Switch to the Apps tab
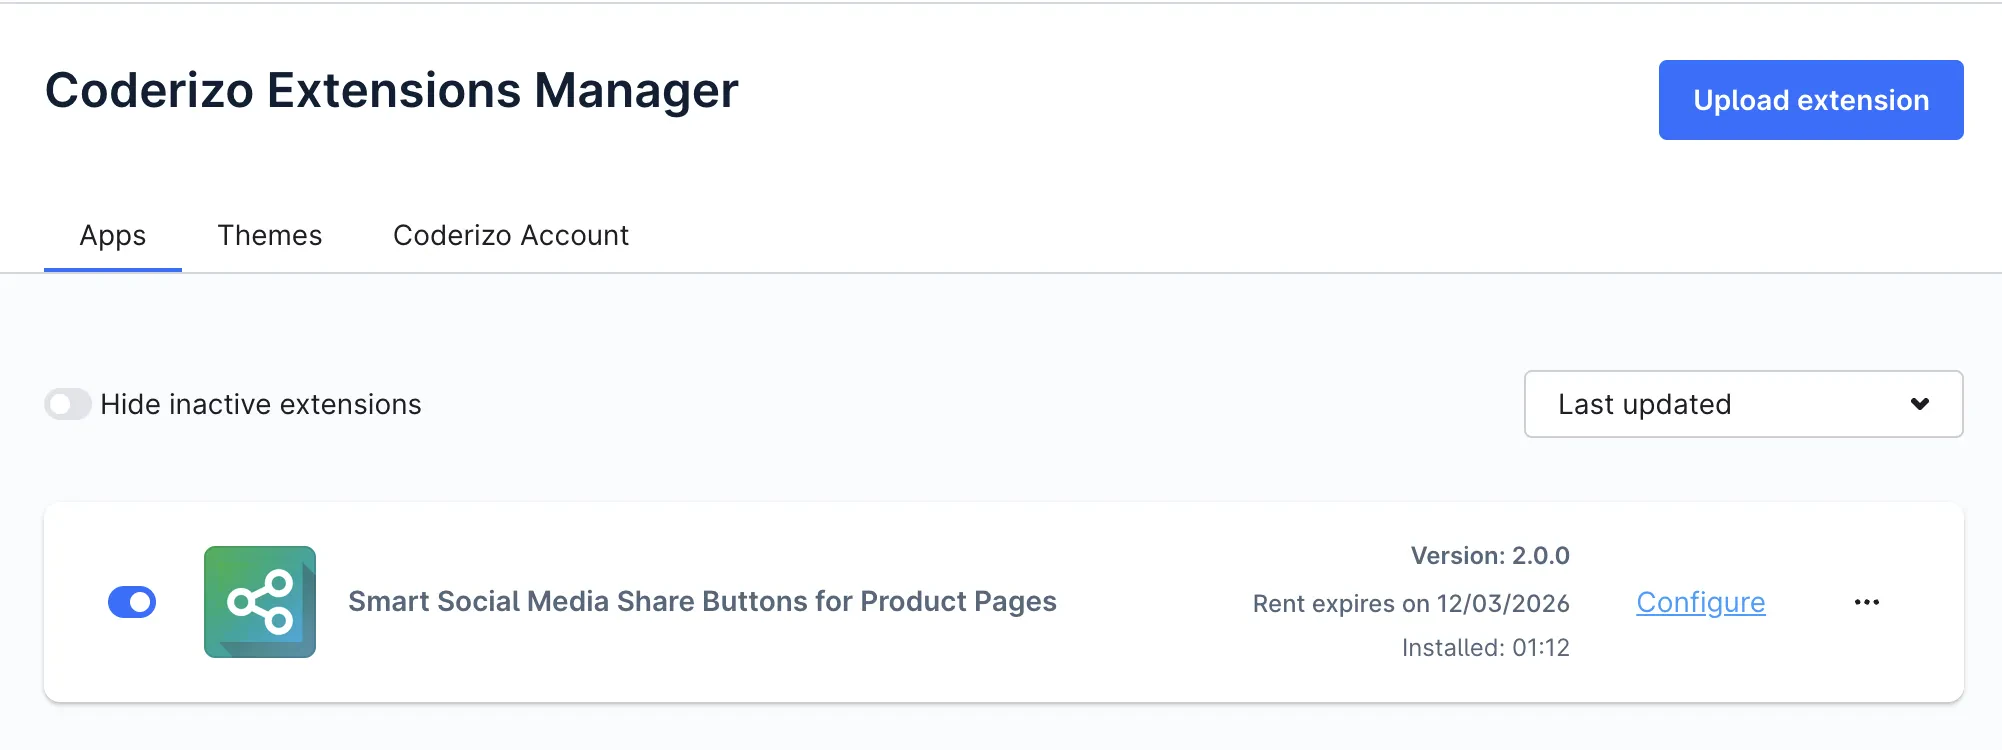This screenshot has width=2002, height=750. point(113,236)
